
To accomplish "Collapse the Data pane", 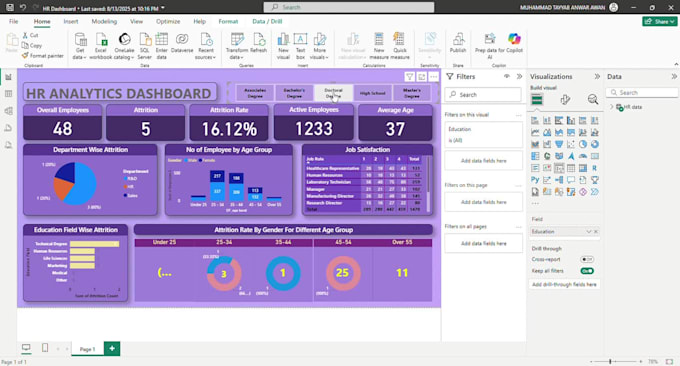I will click(674, 76).
